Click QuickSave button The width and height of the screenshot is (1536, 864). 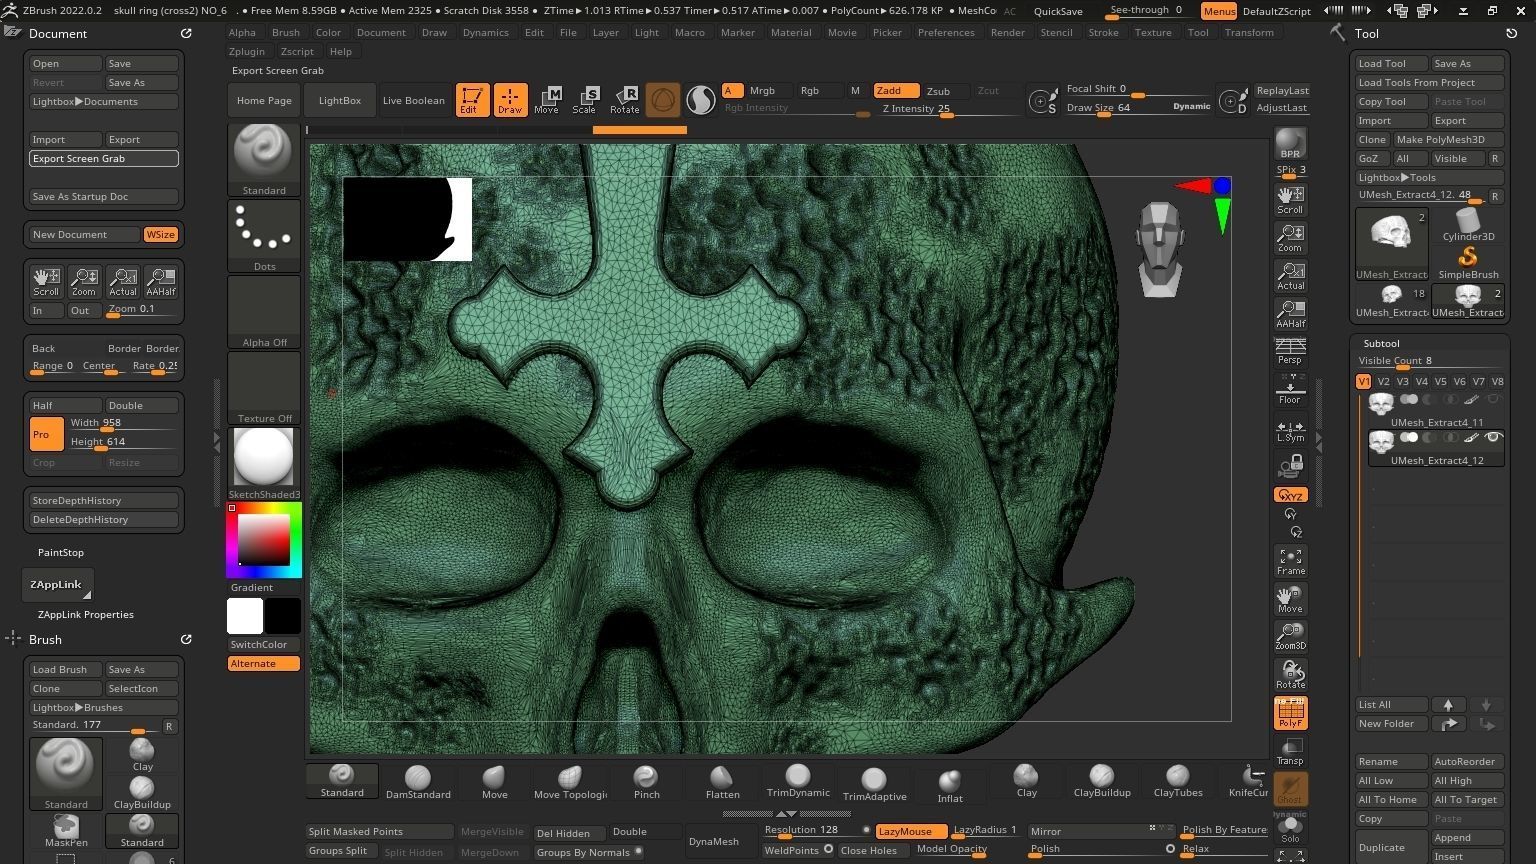click(x=1058, y=11)
